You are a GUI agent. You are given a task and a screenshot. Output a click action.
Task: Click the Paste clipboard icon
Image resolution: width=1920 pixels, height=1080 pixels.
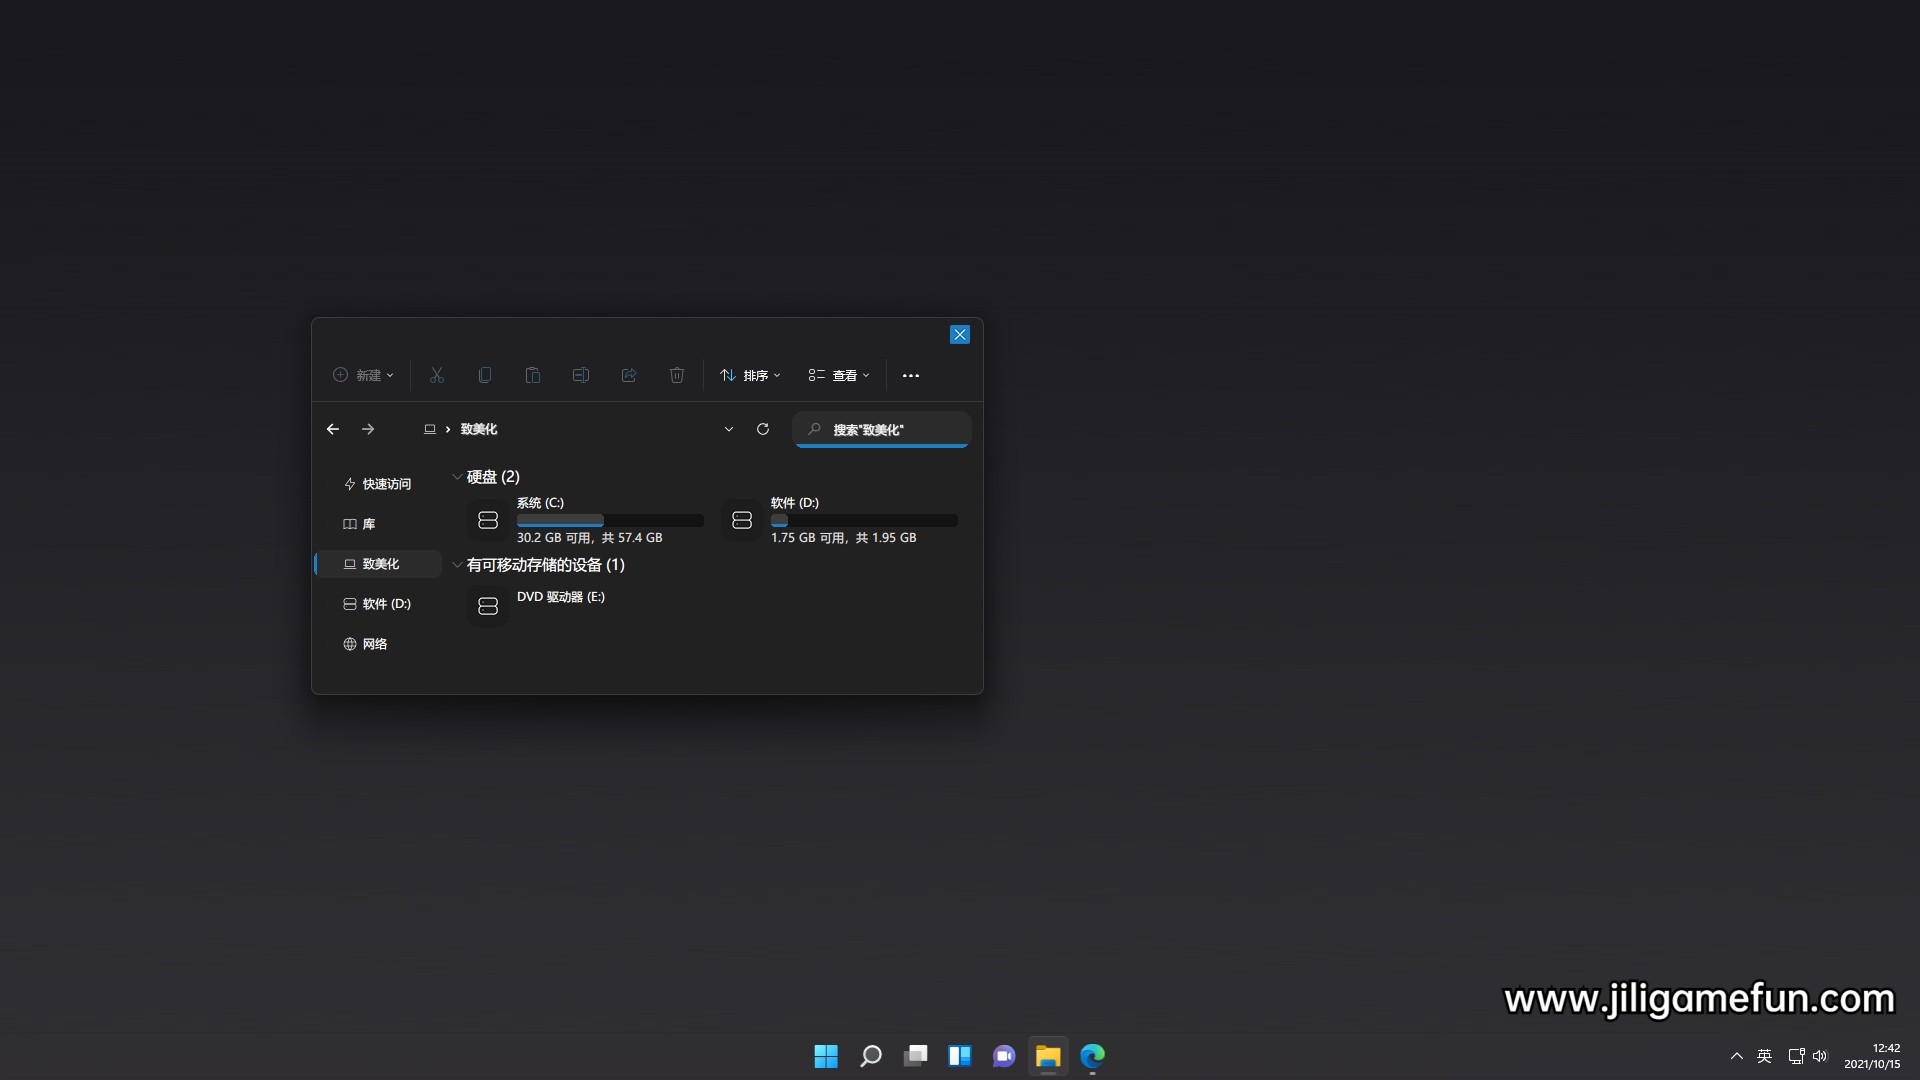click(533, 375)
